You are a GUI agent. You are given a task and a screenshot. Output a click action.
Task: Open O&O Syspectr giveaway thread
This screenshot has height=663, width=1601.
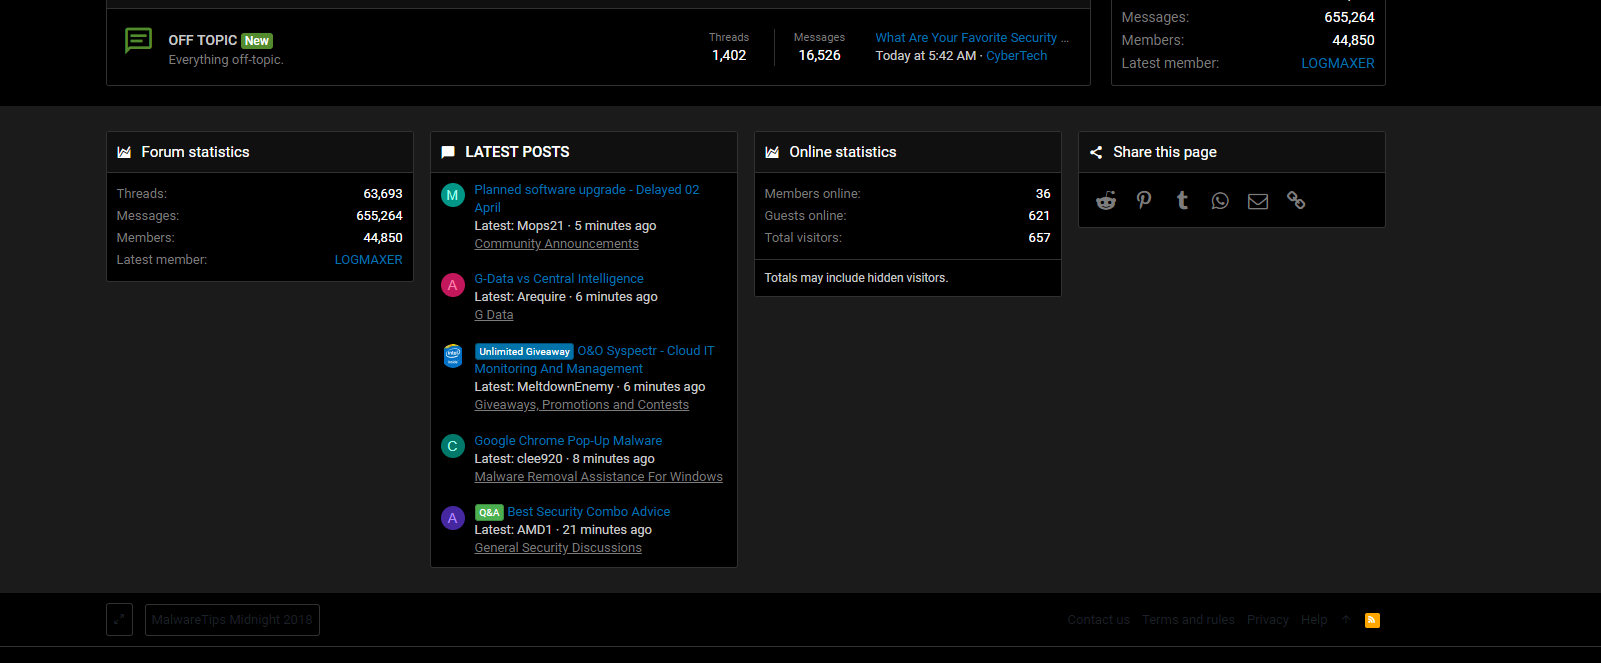pyautogui.click(x=645, y=351)
